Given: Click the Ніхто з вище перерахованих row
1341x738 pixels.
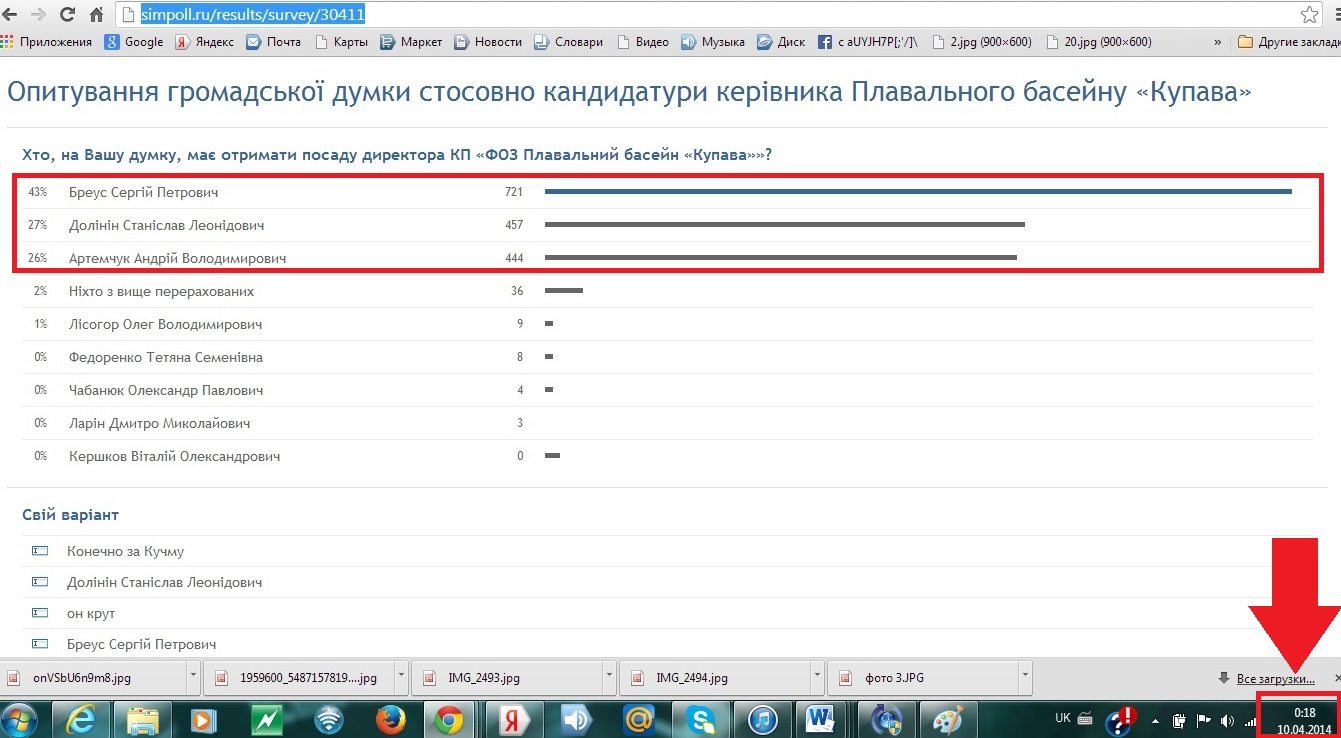Looking at the screenshot, I should (x=667, y=291).
